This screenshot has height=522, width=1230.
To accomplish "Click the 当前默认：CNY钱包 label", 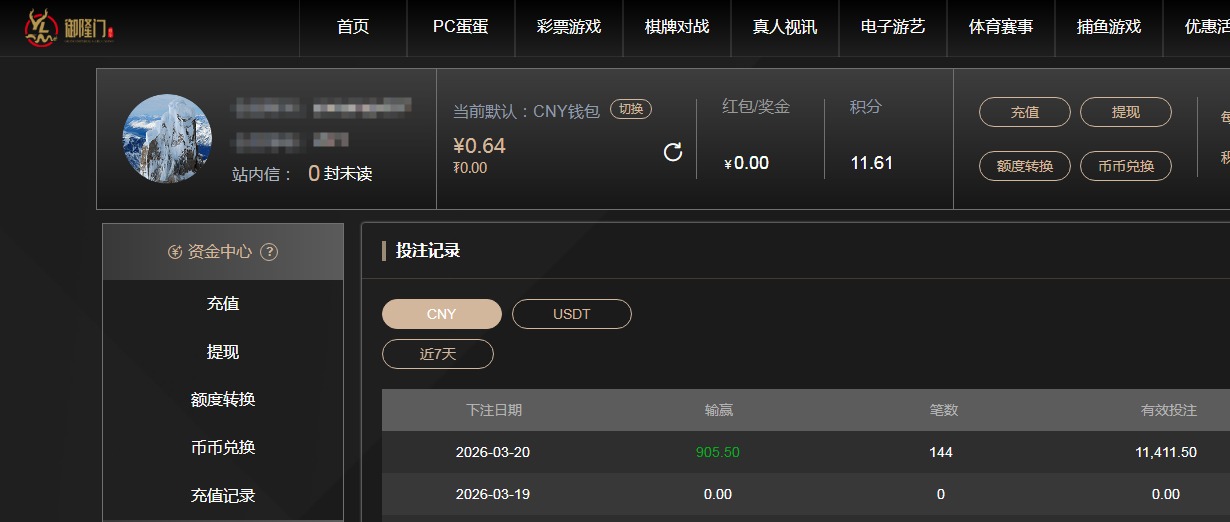I will [526, 111].
